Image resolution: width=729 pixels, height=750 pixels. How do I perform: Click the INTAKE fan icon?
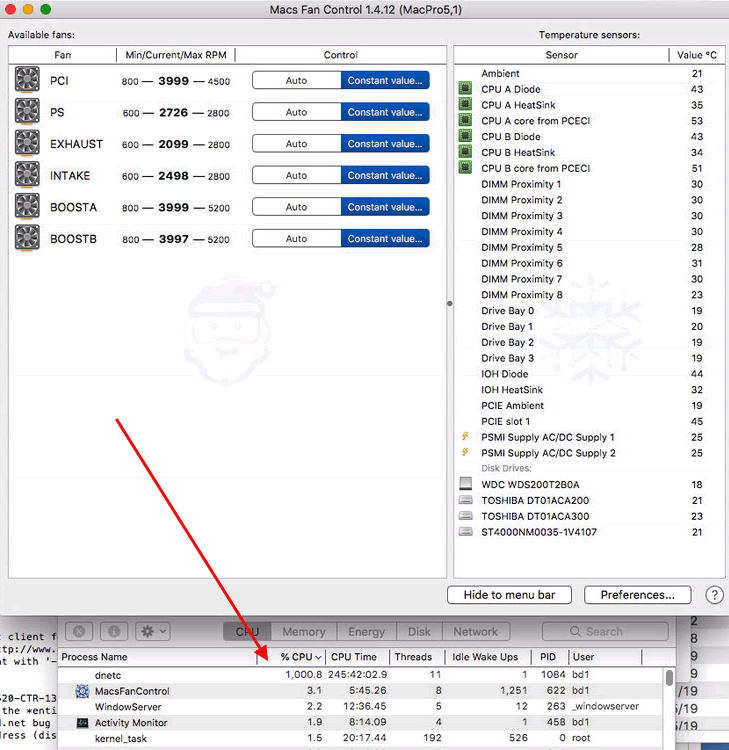click(x=27, y=175)
